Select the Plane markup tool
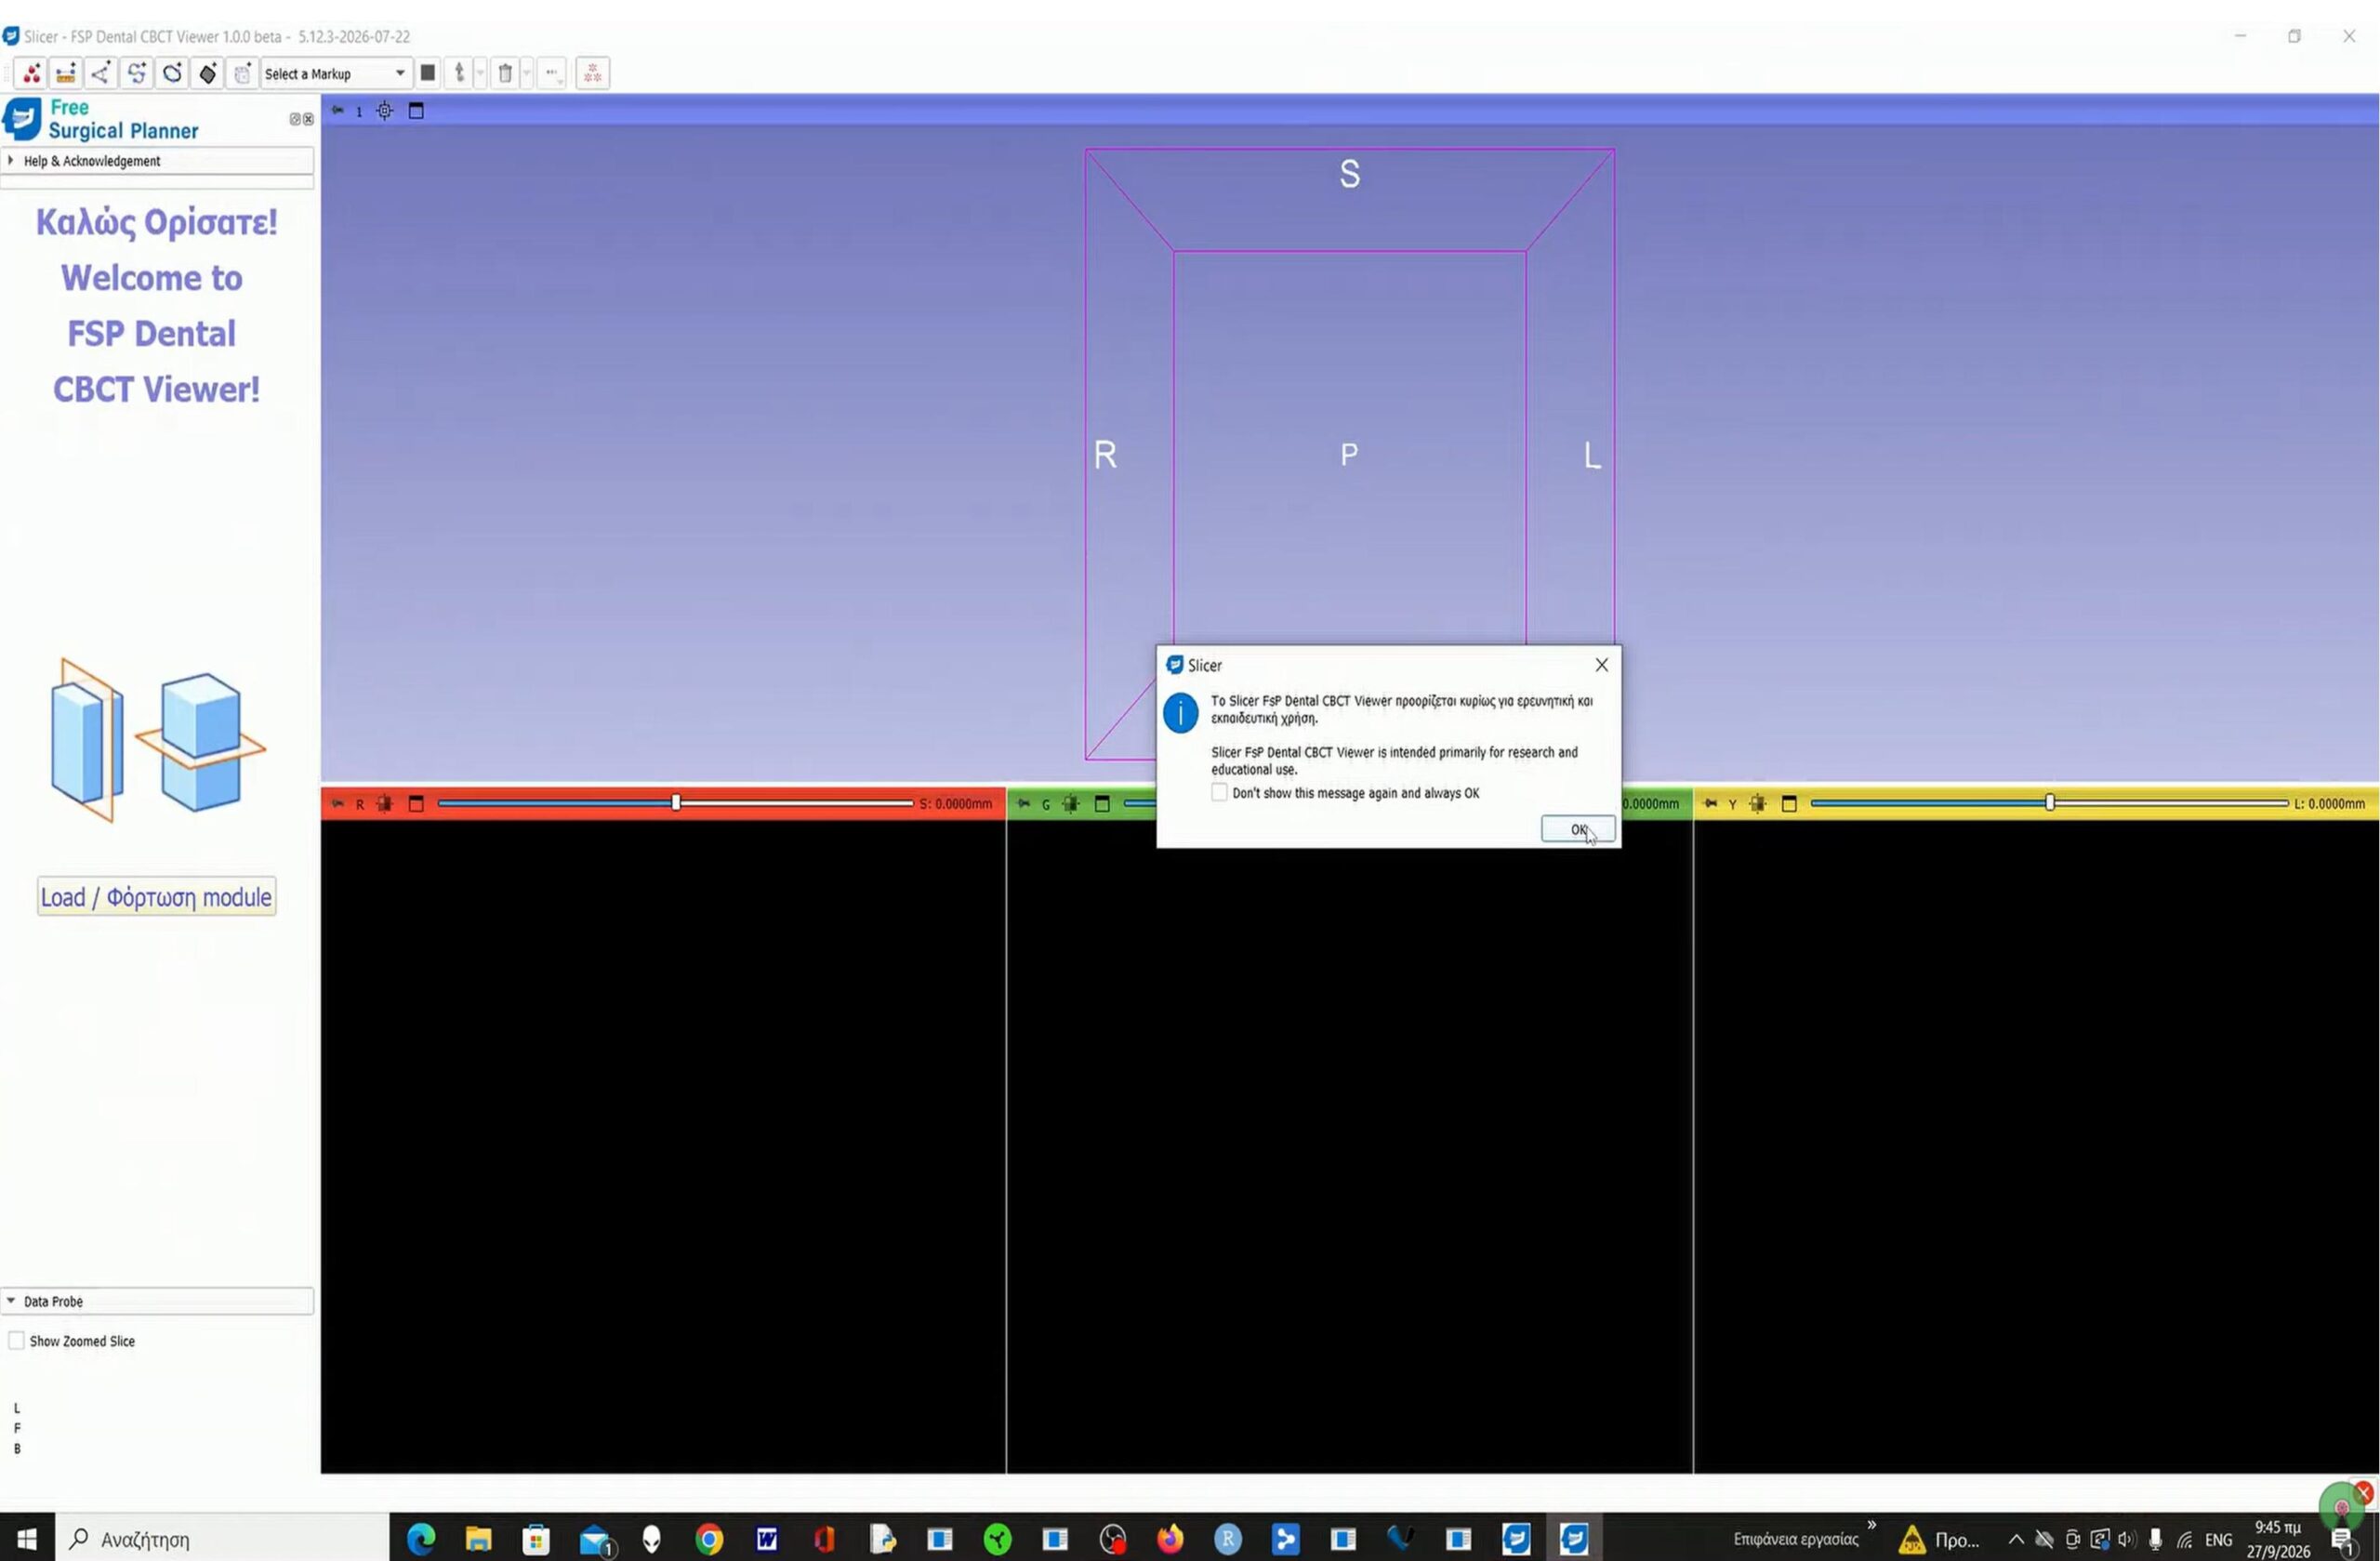This screenshot has height=1561, width=2380. [x=207, y=73]
